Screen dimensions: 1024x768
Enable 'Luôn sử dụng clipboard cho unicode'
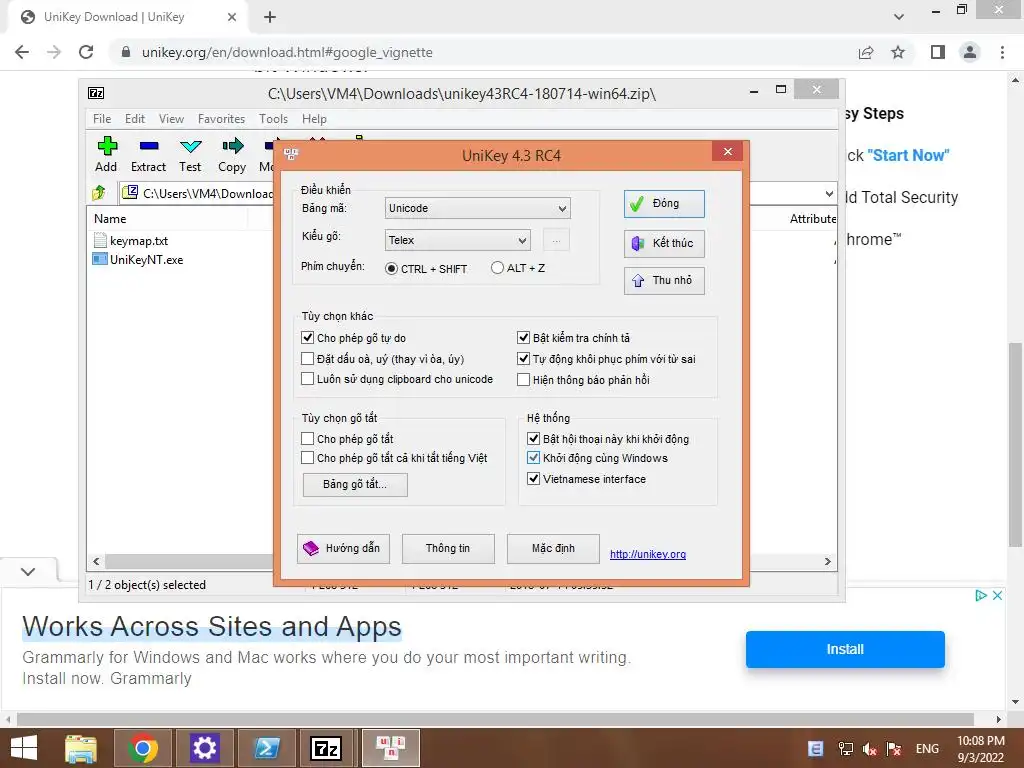click(308, 379)
